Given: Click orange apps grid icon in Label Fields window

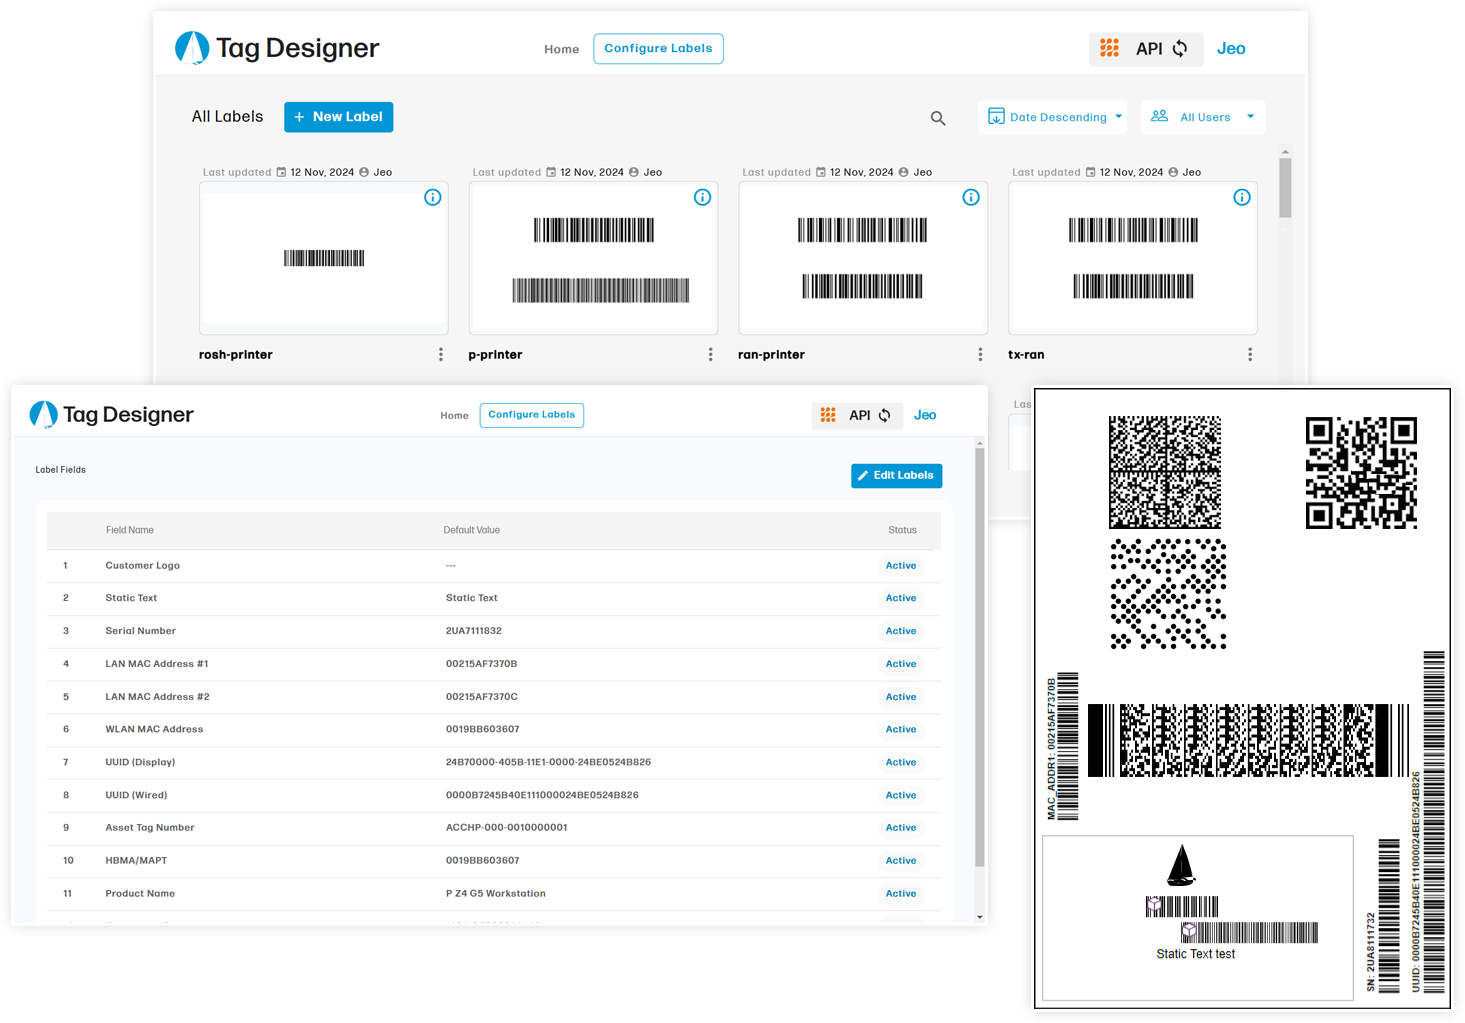Looking at the screenshot, I should pyautogui.click(x=828, y=415).
